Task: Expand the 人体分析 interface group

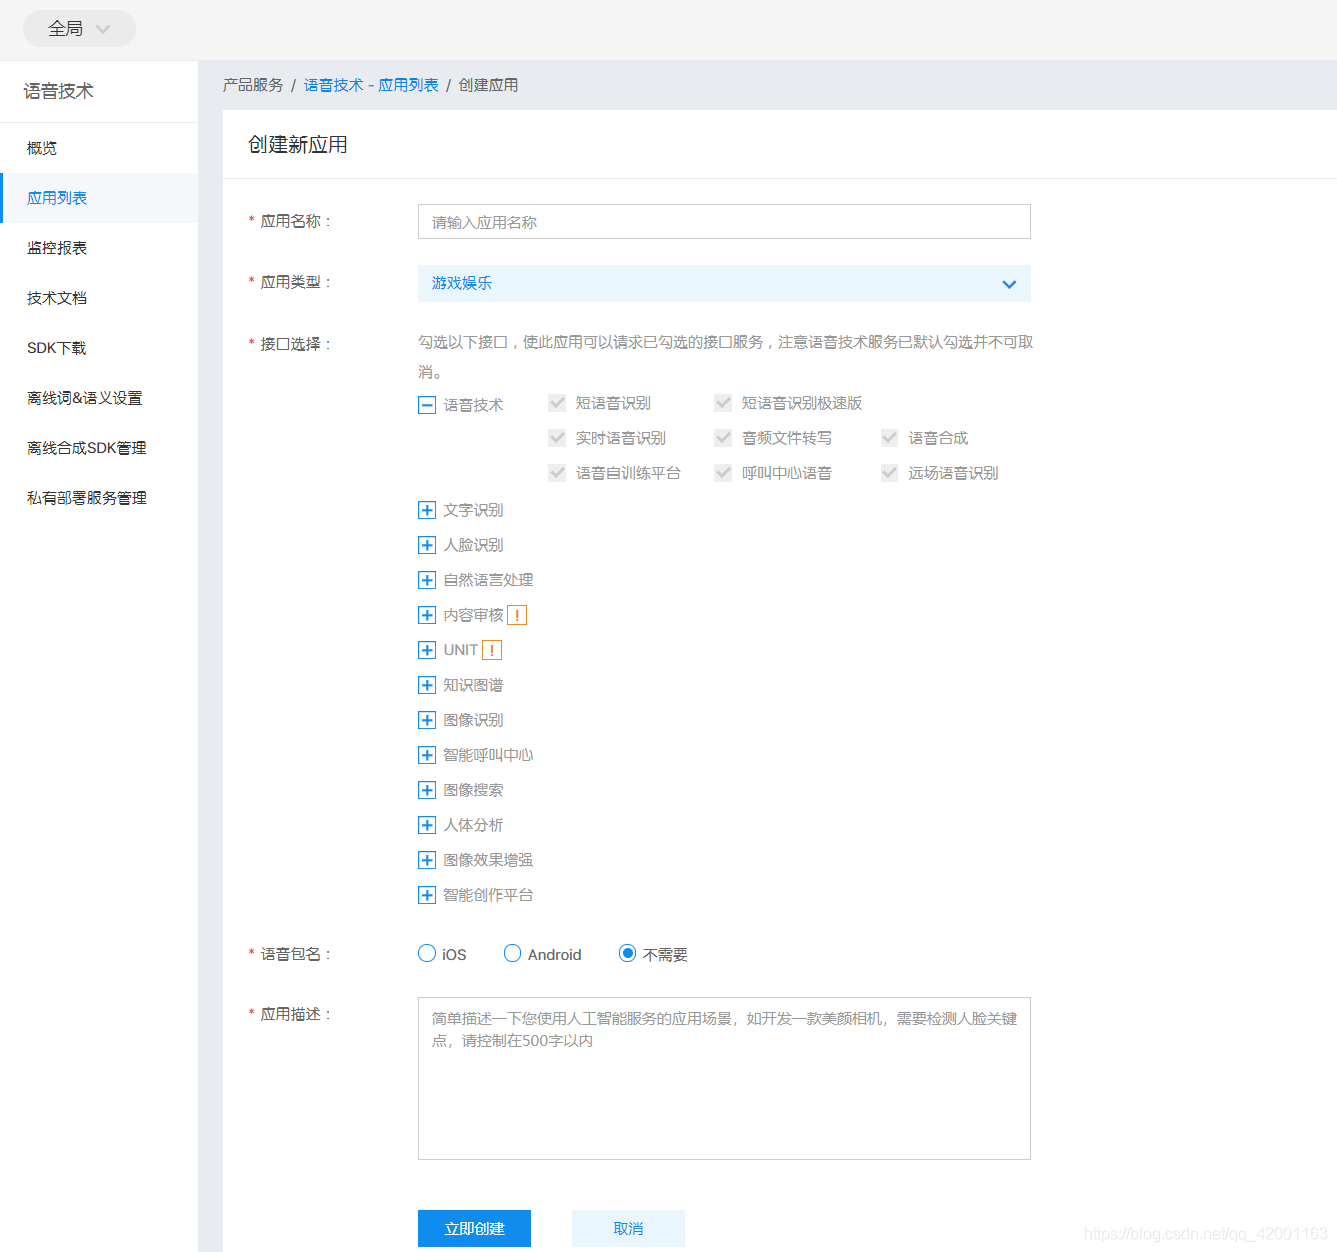Action: (427, 825)
